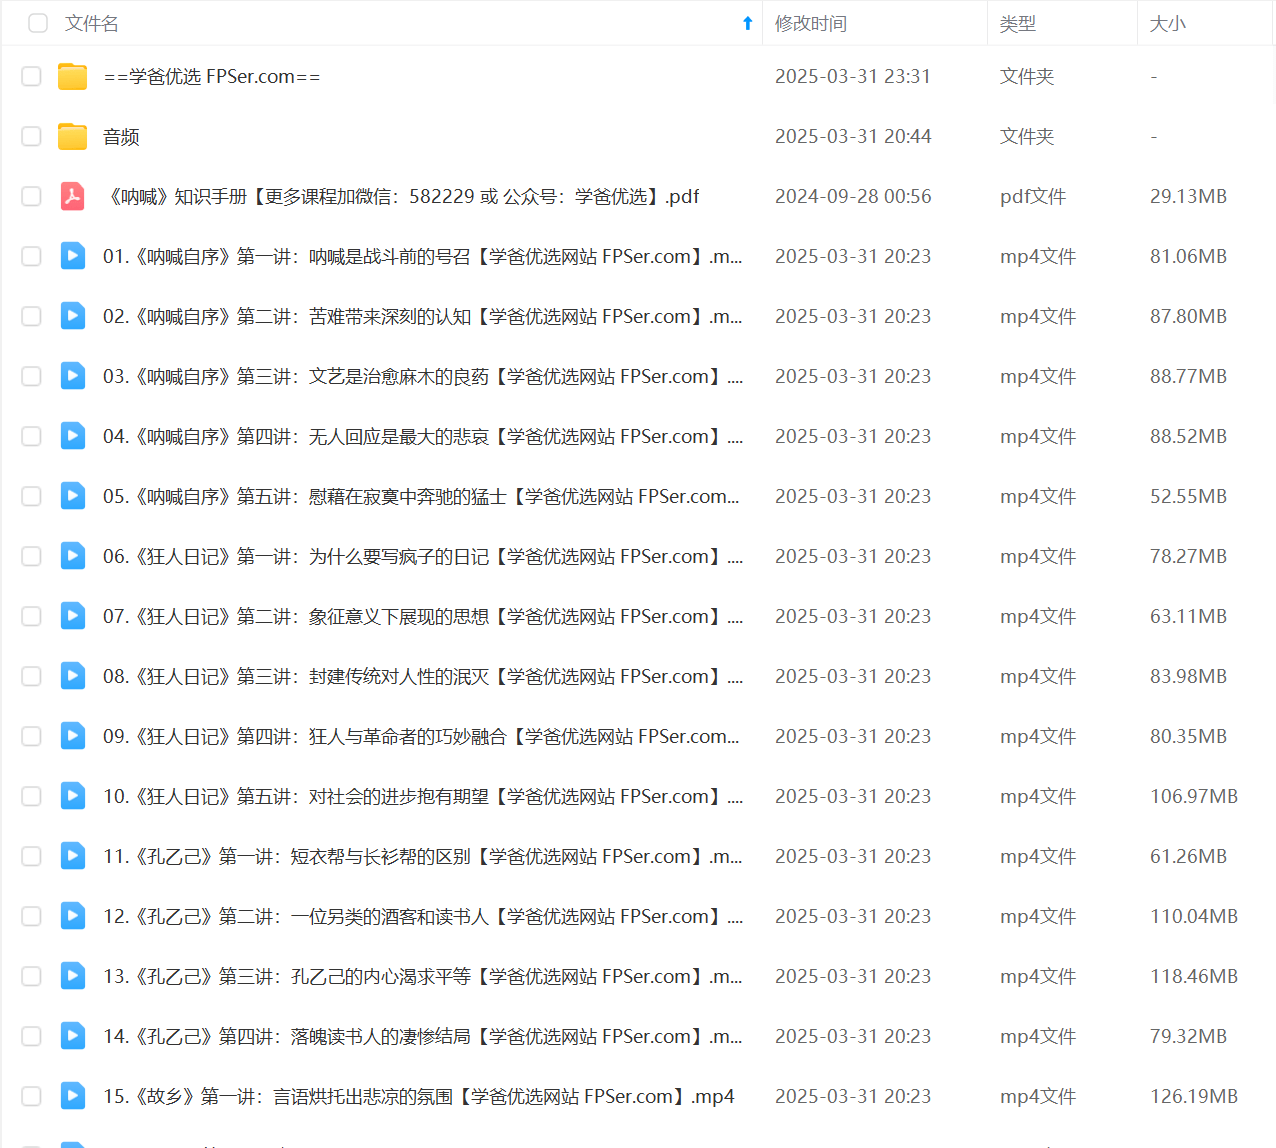Screen dimensions: 1276x1148
Task: Click video icon for 03.《呐喊自序》第三讲
Action: pyautogui.click(x=72, y=376)
